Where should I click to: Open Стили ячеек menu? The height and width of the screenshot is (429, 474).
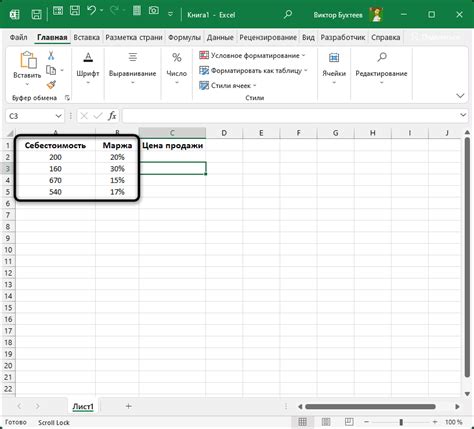coord(228,86)
